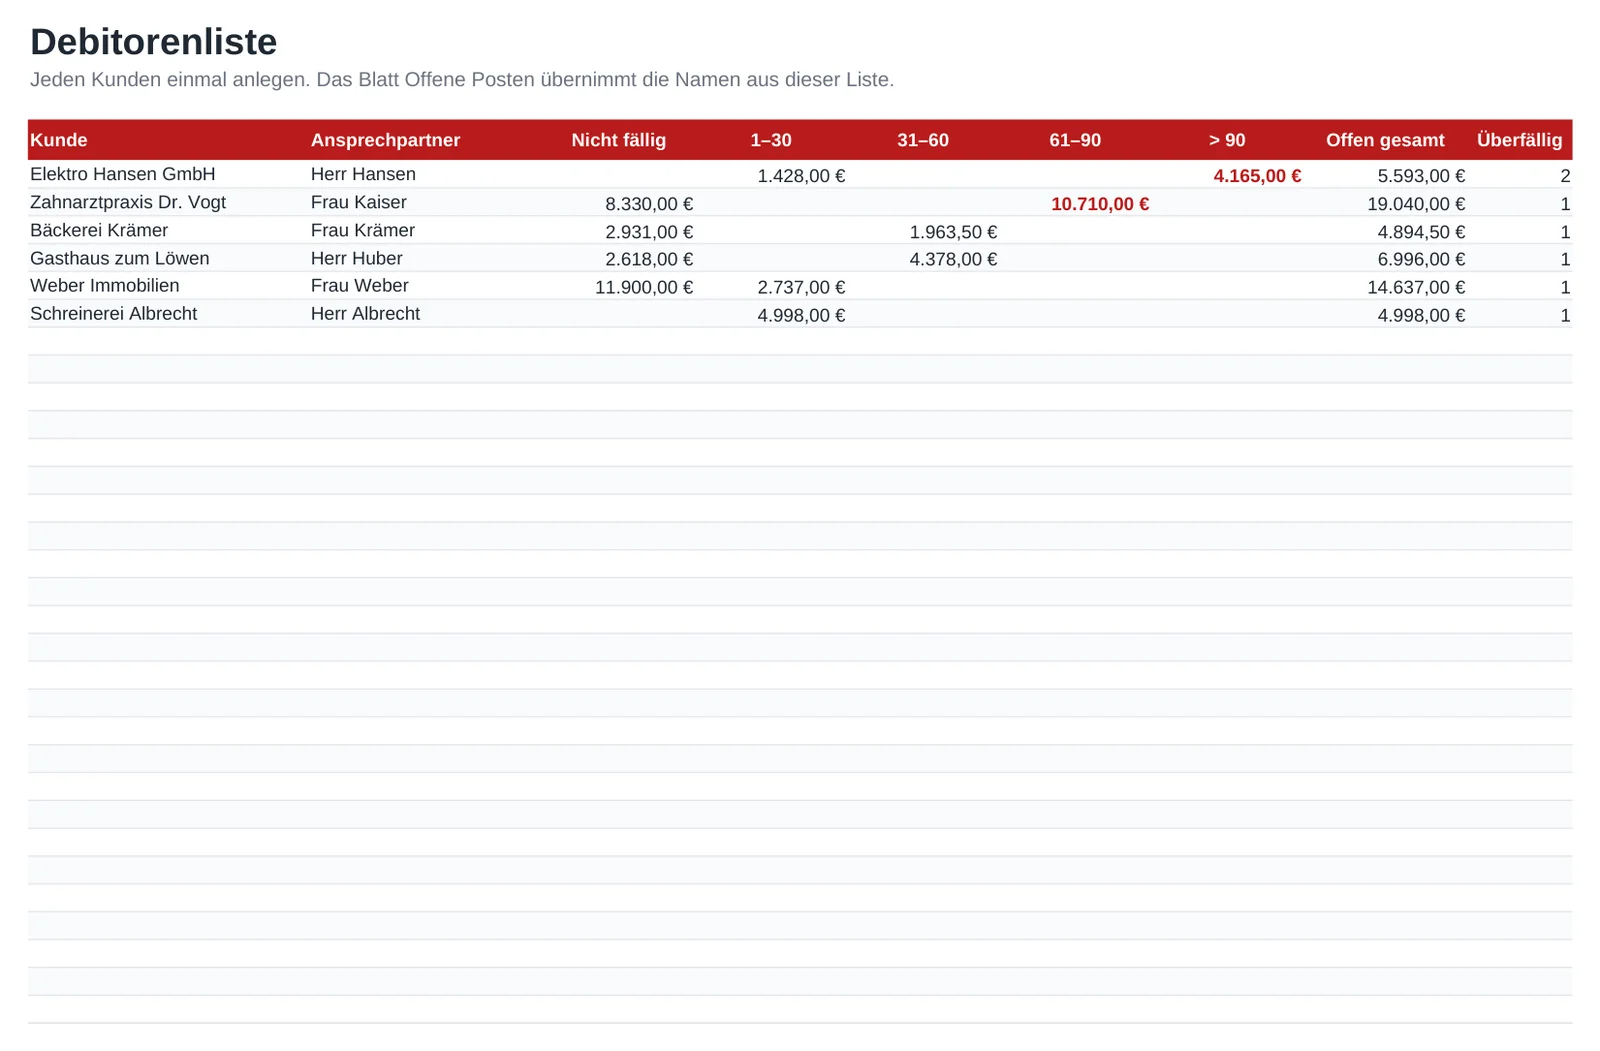
Task: Click the Nicht fällig column header
Action: (x=618, y=140)
